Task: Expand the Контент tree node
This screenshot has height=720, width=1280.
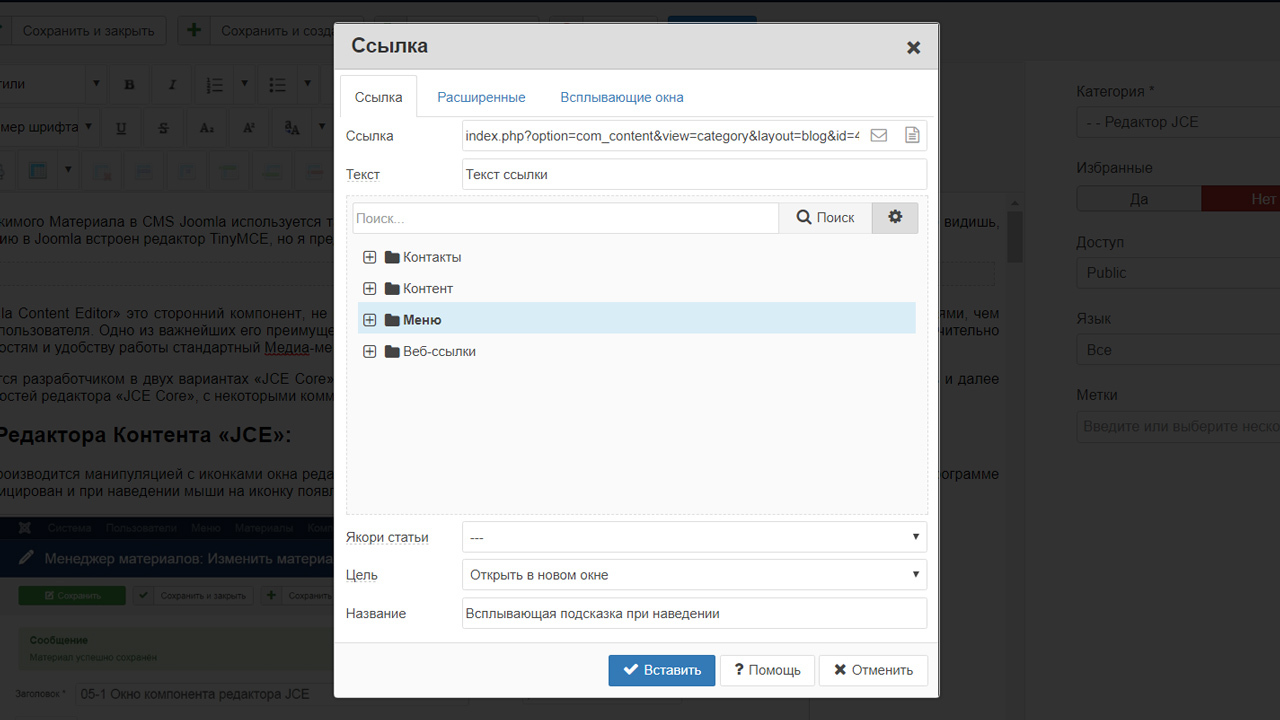Action: 370,288
